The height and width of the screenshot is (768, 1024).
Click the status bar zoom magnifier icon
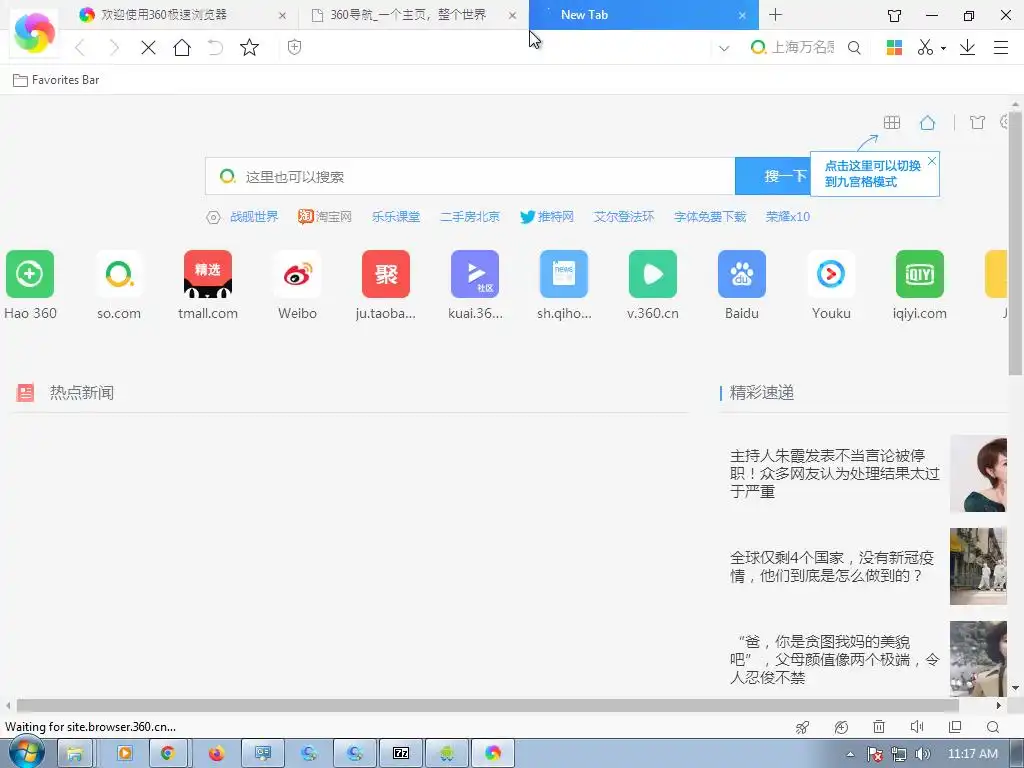click(993, 727)
